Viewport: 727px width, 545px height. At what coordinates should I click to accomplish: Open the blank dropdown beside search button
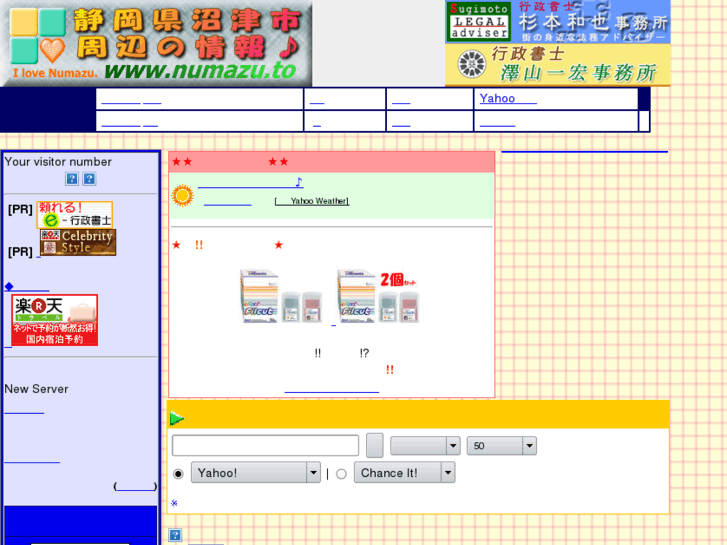(x=425, y=446)
